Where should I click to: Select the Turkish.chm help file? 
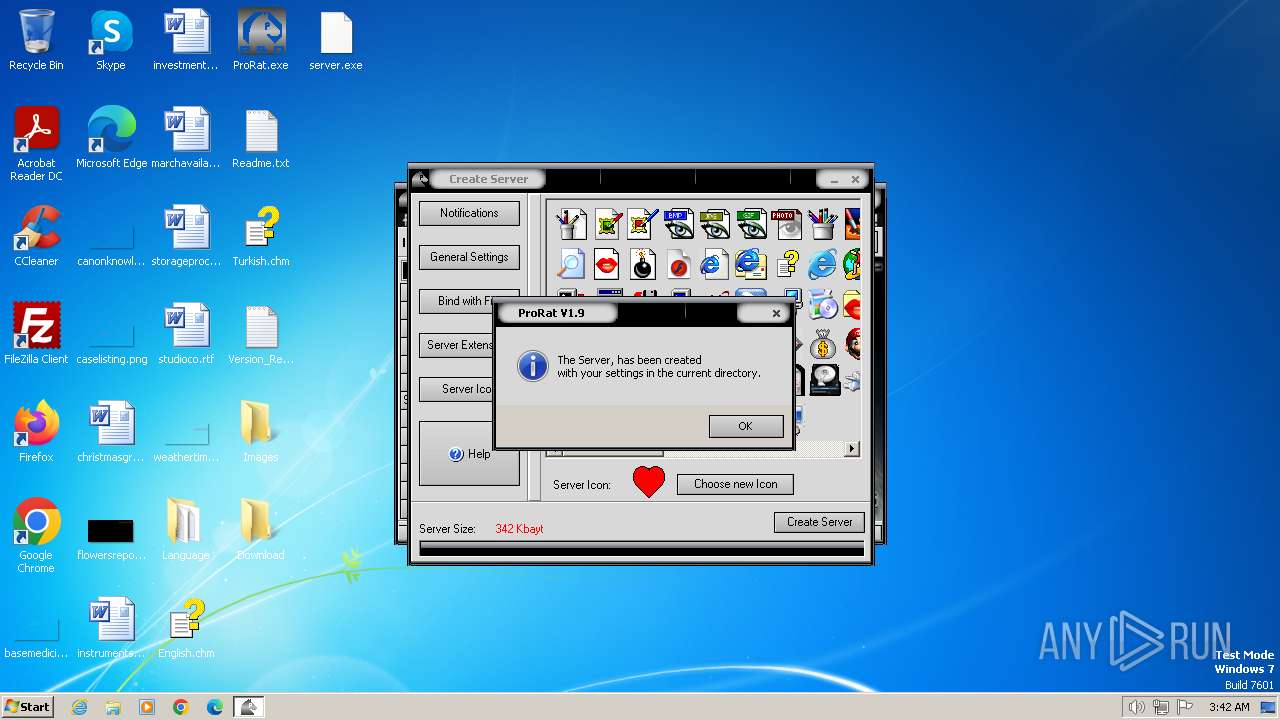[260, 237]
